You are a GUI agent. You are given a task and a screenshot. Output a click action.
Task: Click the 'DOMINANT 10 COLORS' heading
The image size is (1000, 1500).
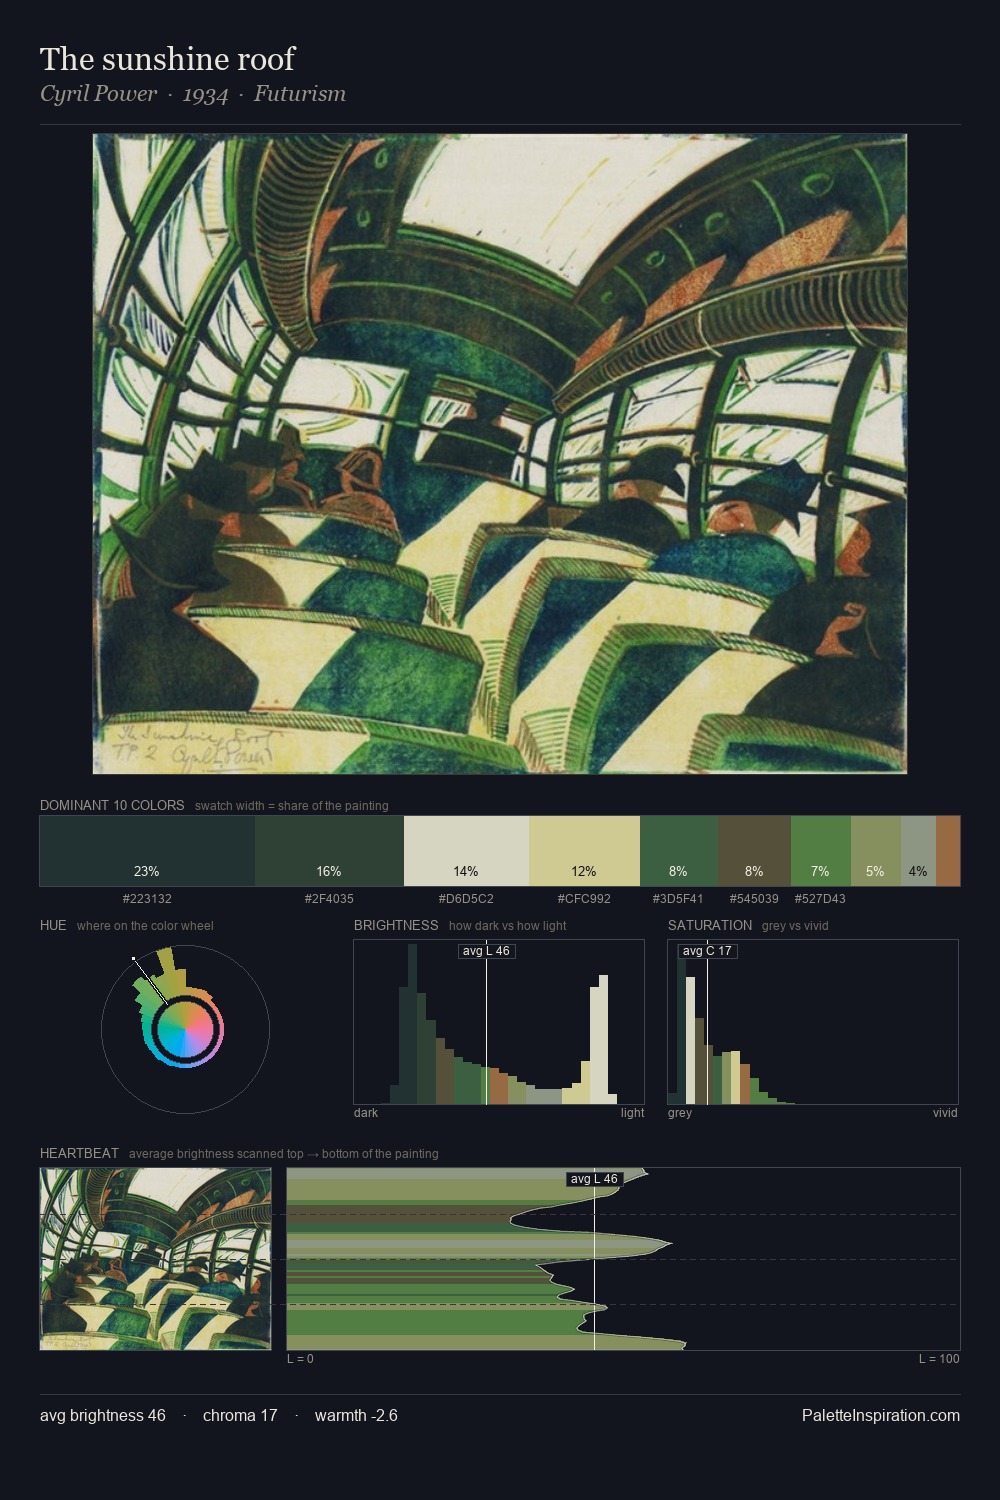click(112, 805)
